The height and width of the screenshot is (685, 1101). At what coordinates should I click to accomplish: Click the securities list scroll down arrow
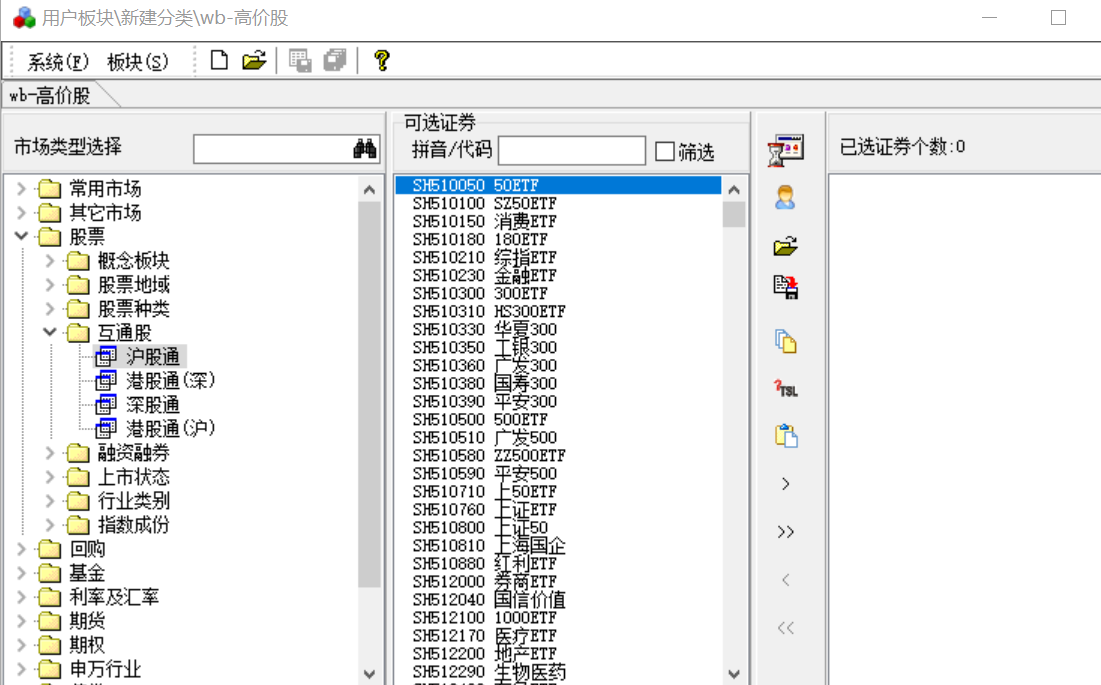click(734, 674)
